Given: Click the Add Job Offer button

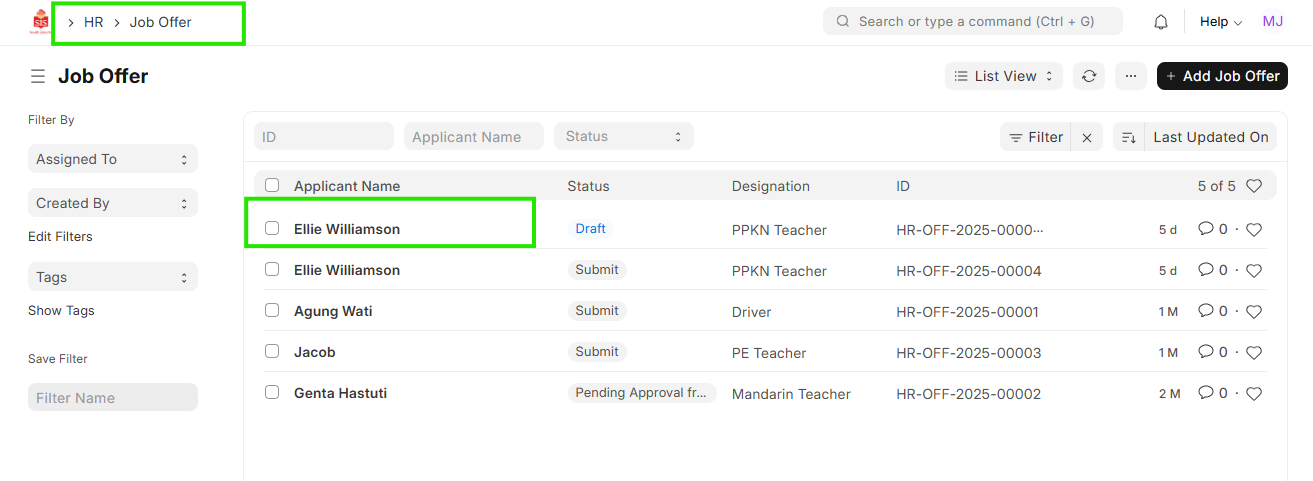Looking at the screenshot, I should coord(1221,76).
